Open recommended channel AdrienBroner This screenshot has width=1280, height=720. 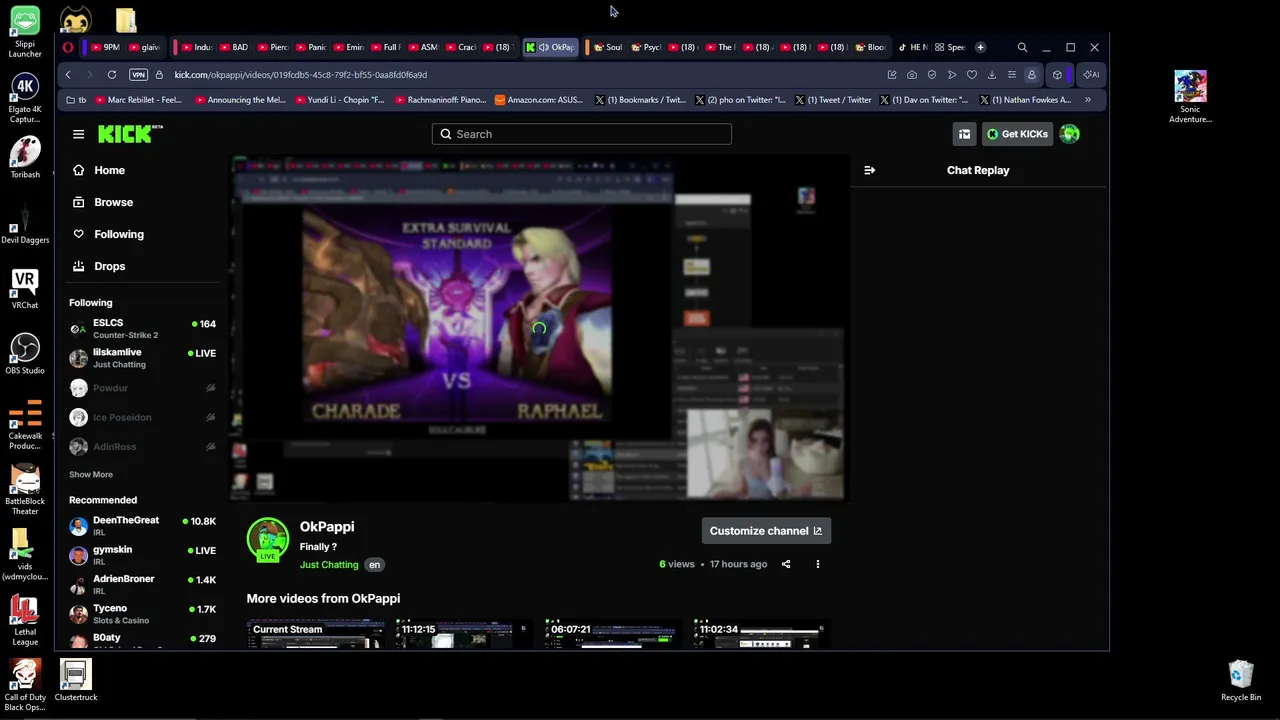(x=143, y=584)
